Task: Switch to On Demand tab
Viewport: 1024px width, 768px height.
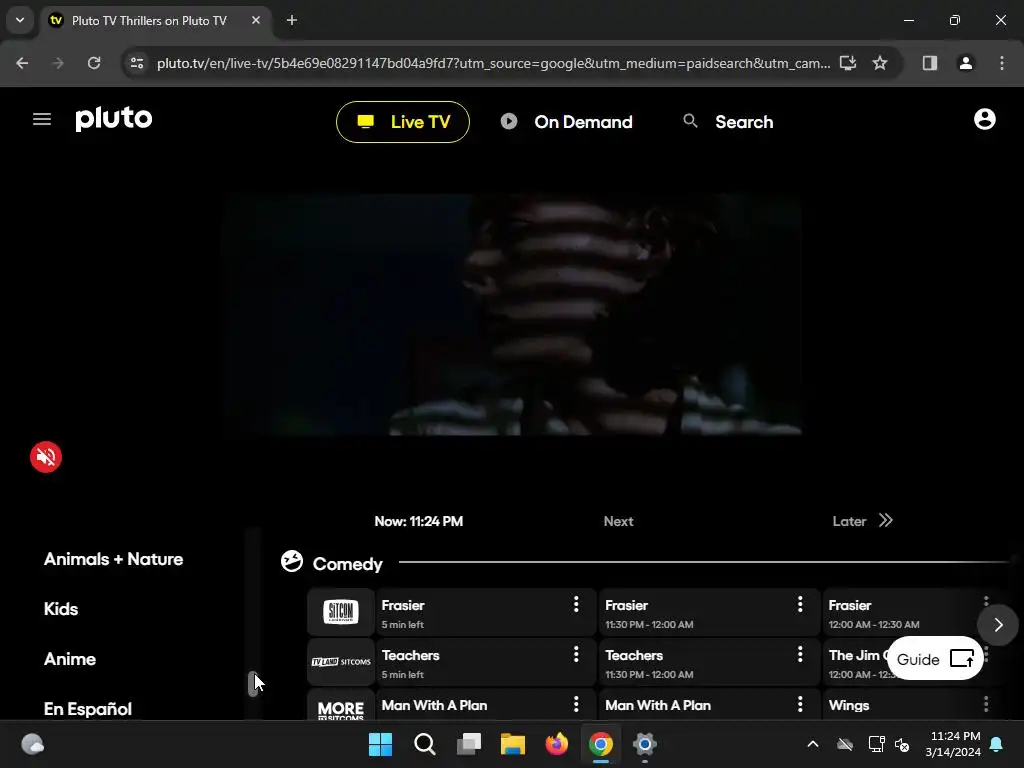Action: pos(566,122)
